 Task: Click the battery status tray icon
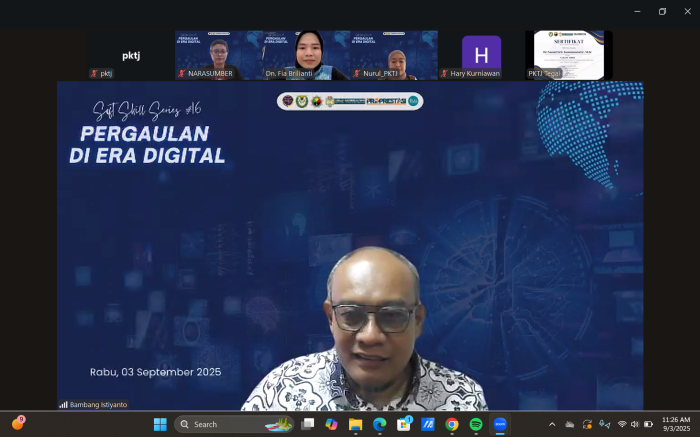click(648, 424)
